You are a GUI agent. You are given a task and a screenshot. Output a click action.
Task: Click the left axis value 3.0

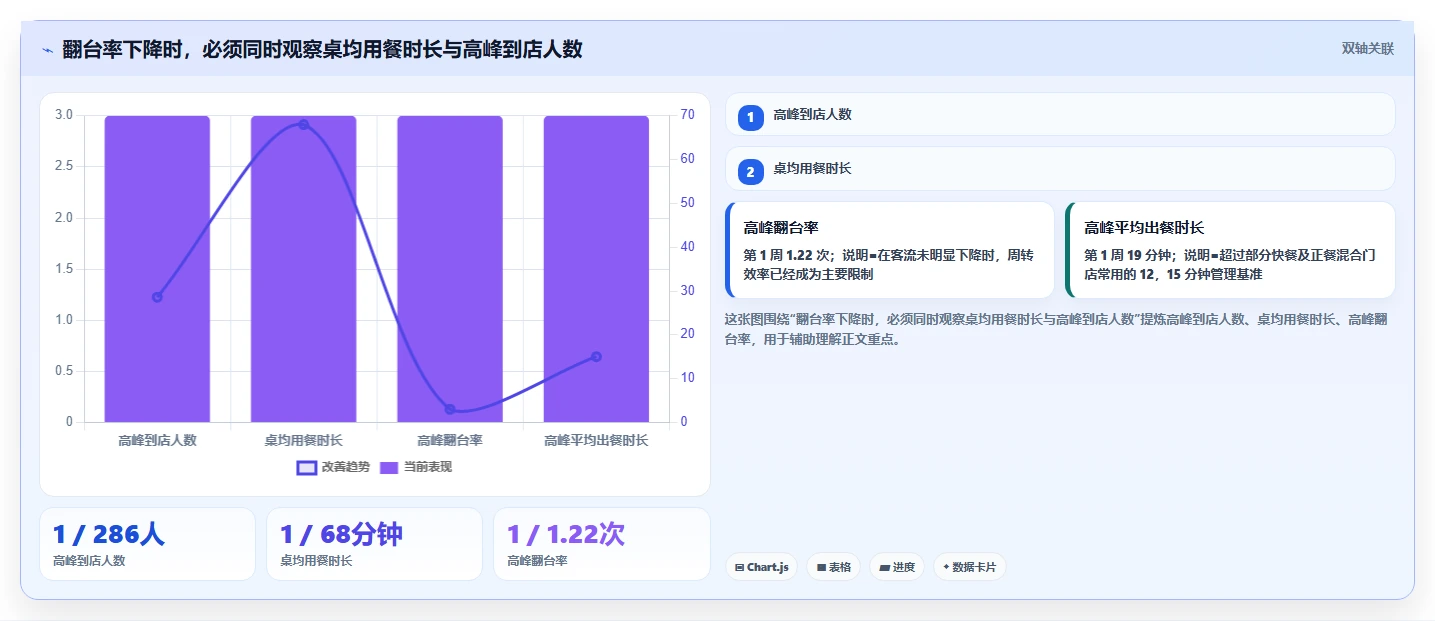(x=63, y=115)
